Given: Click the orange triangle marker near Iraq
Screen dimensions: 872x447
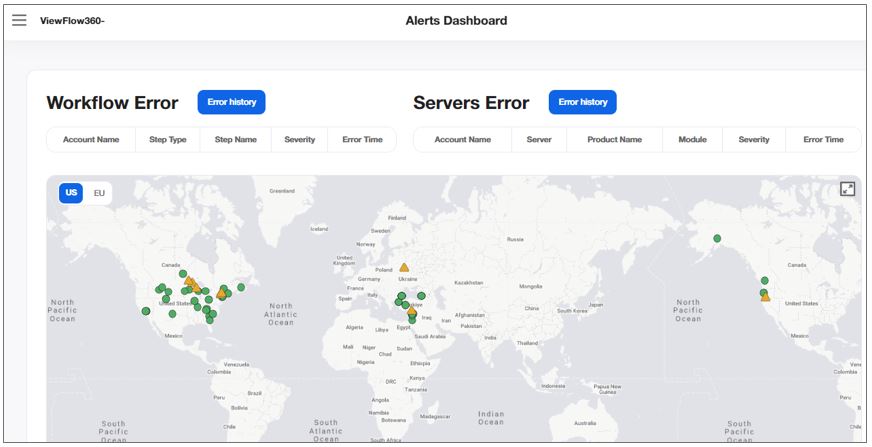Looking at the screenshot, I should point(412,311).
